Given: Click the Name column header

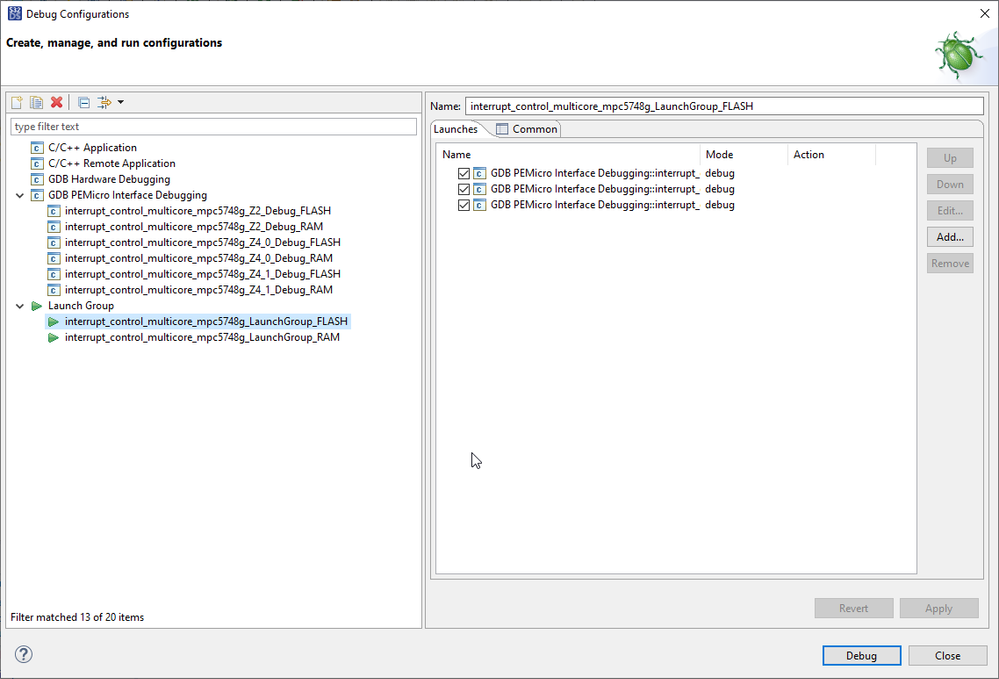Looking at the screenshot, I should pyautogui.click(x=568, y=154).
